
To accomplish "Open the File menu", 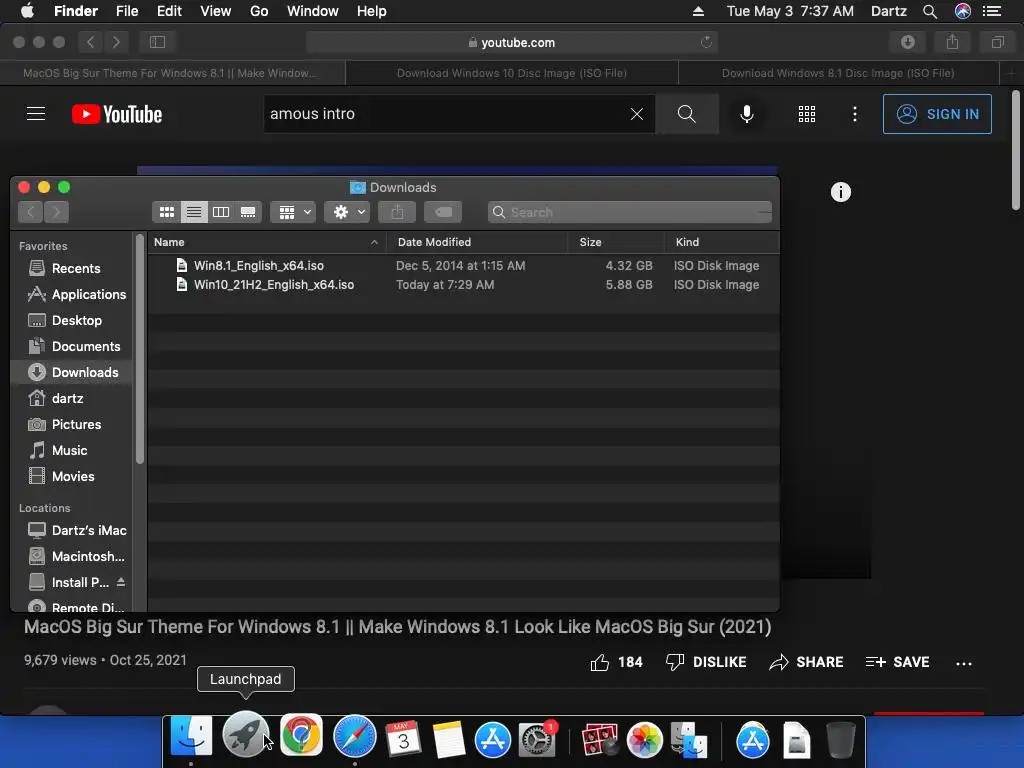I will click(127, 11).
